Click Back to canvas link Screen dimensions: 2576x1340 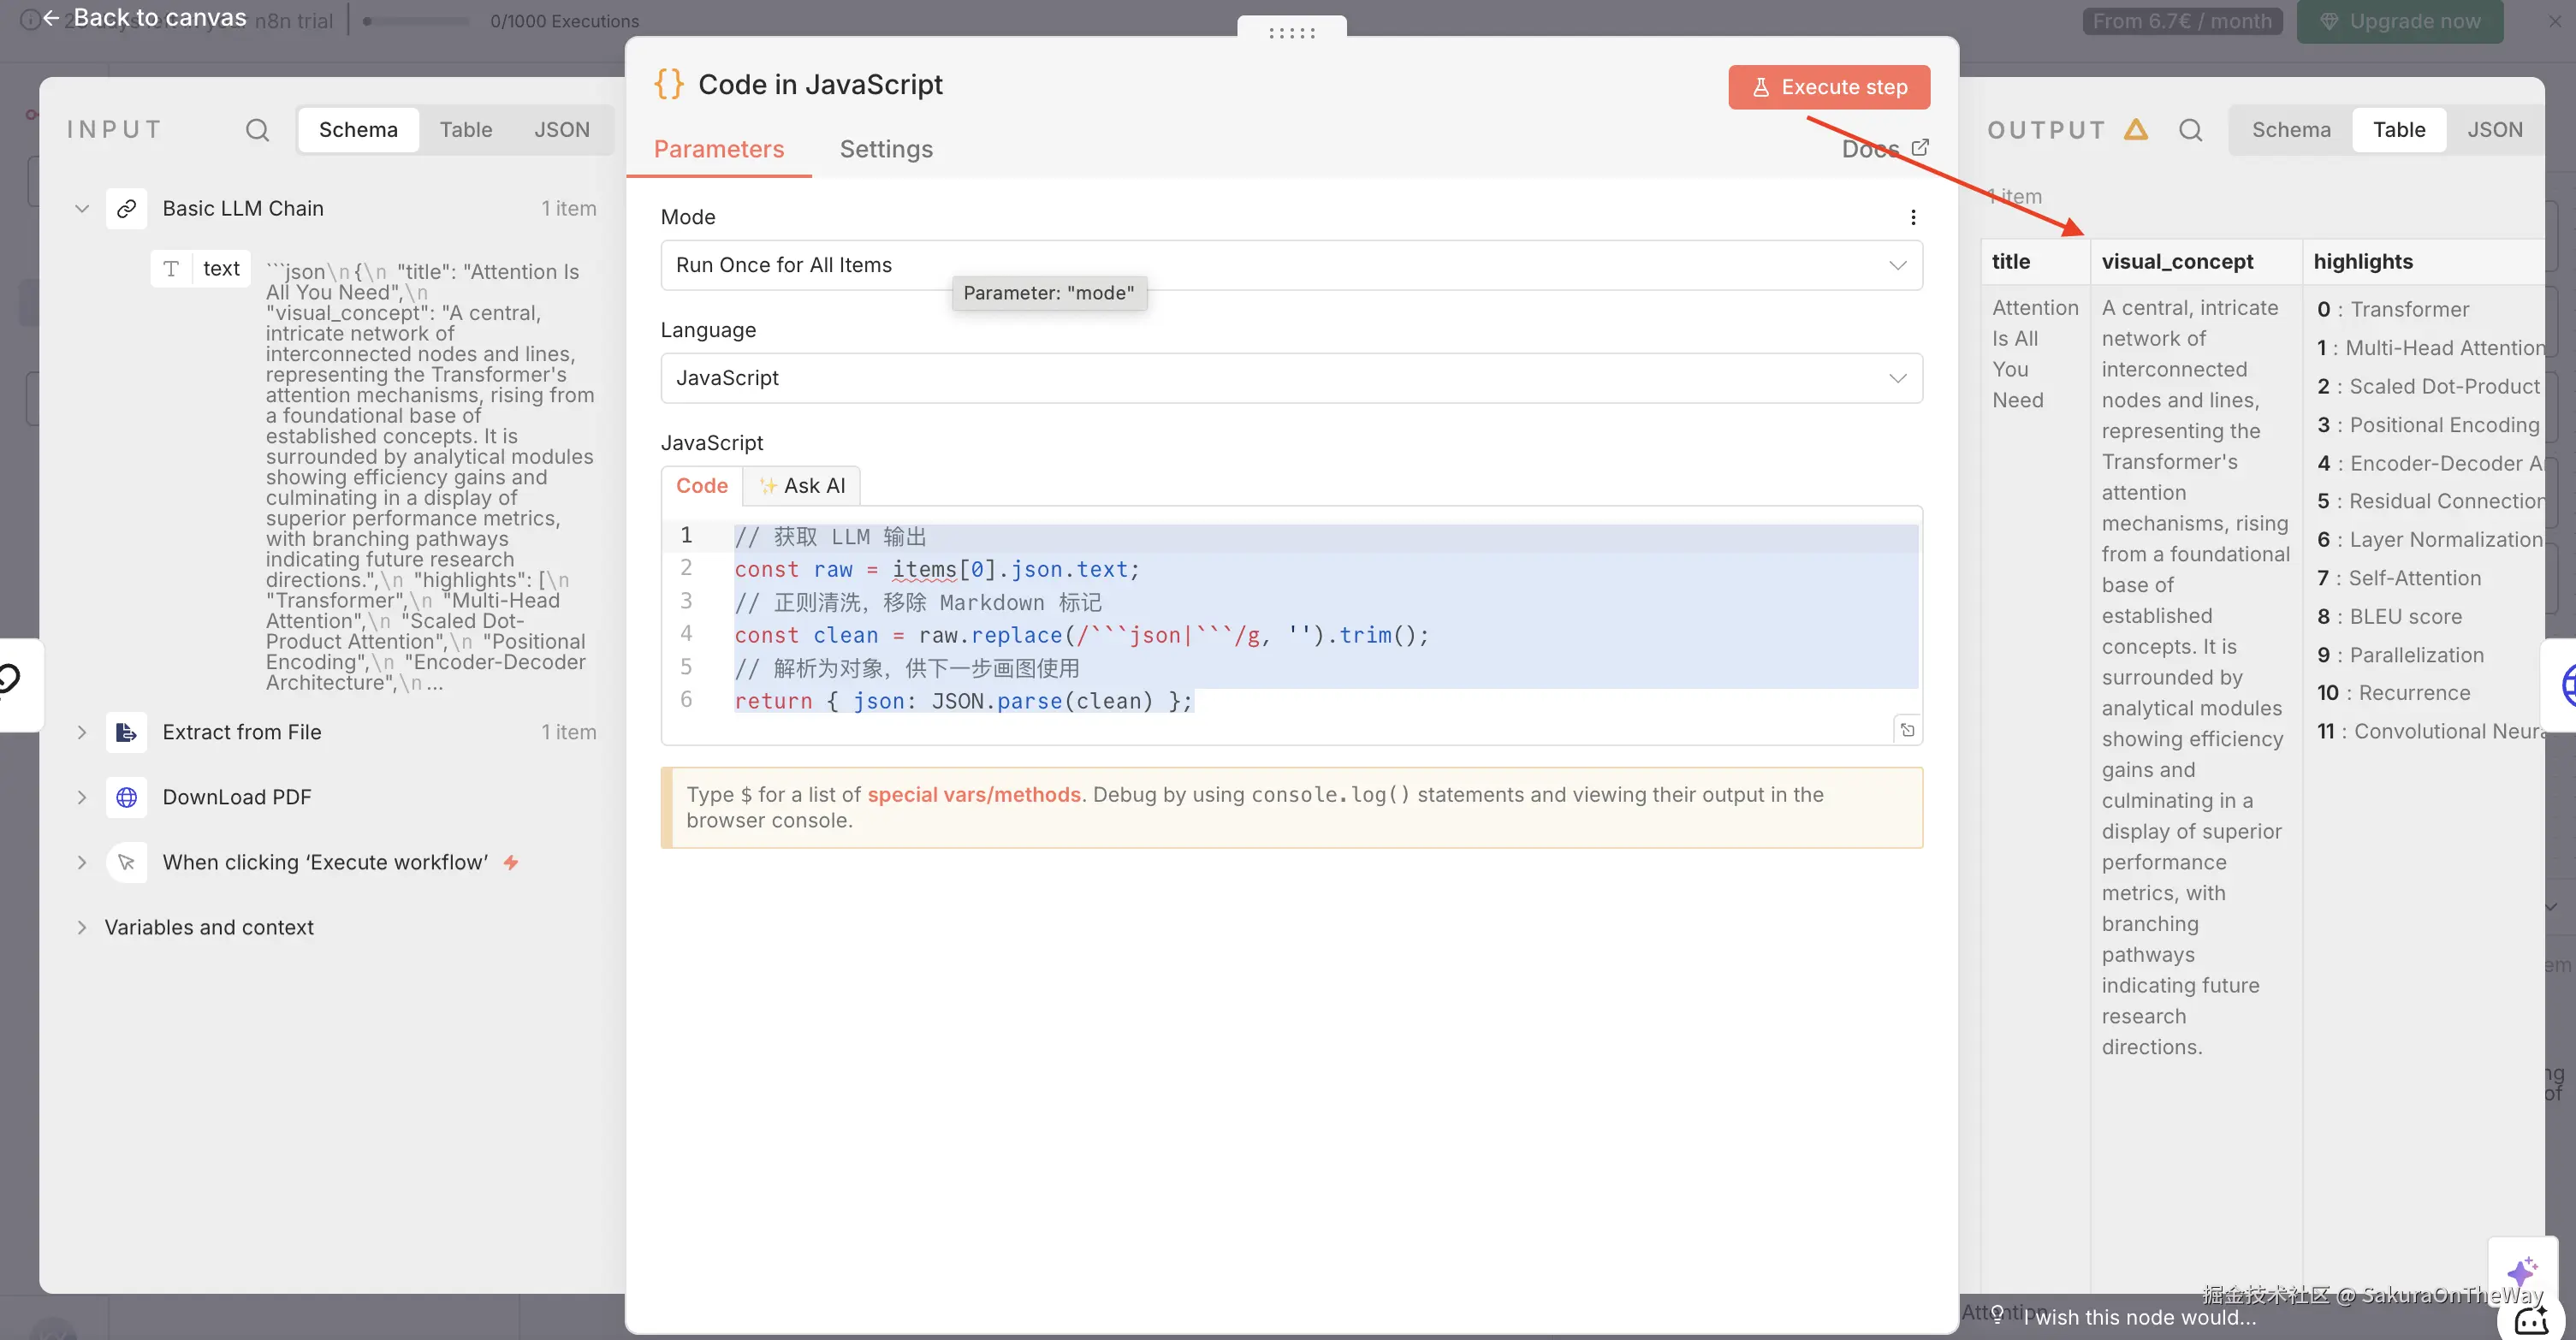(x=146, y=17)
